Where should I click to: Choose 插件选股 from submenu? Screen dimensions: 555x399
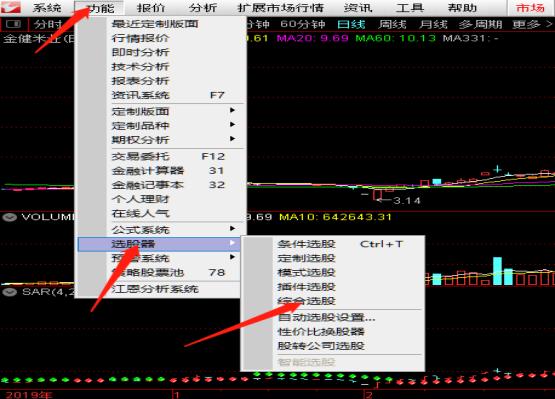click(333, 287)
